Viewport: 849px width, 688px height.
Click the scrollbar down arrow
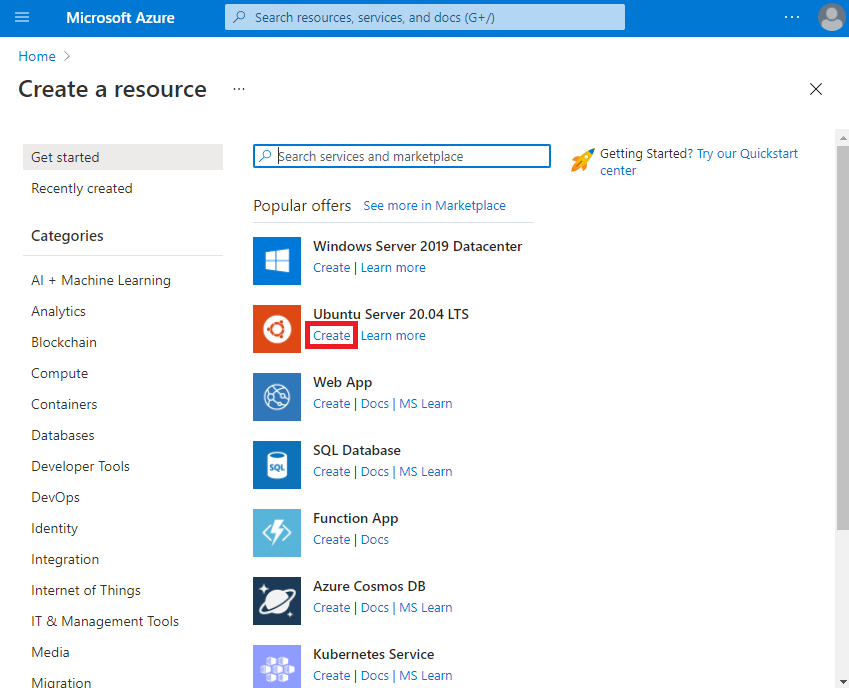click(843, 682)
